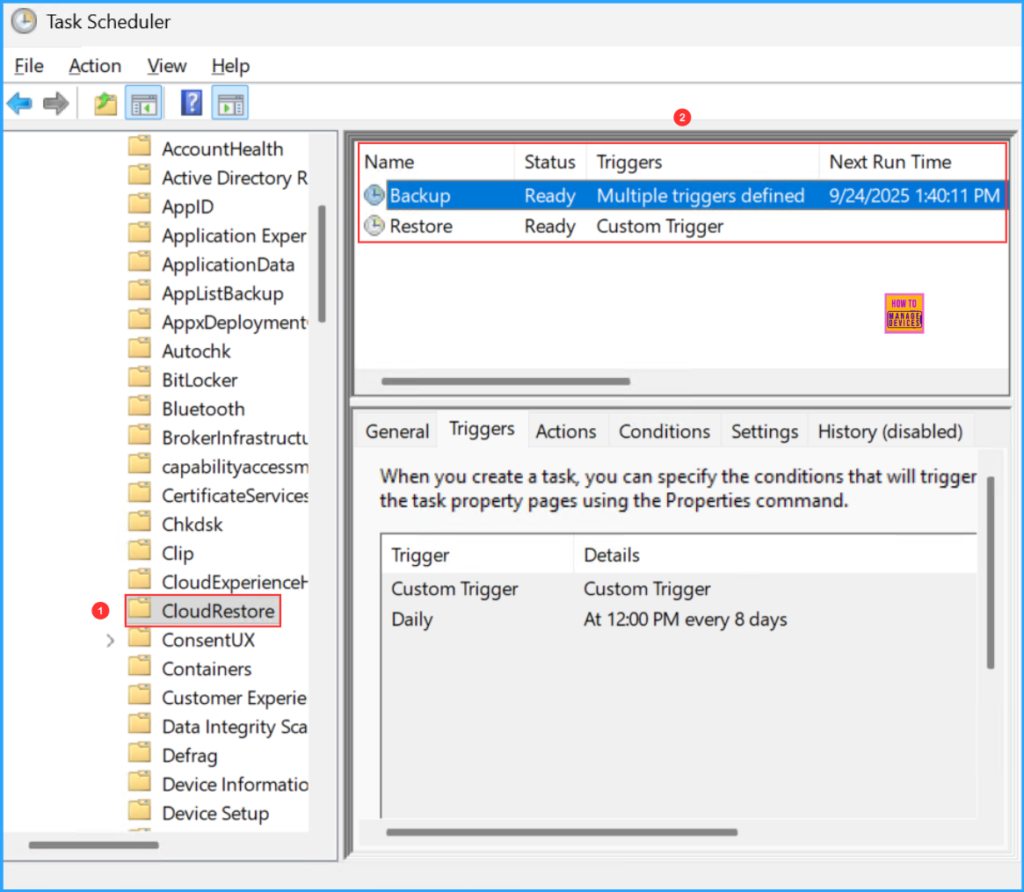Screen dimensions: 1024x892
Task: Click the ConsentUX folder icon
Action: [140, 637]
